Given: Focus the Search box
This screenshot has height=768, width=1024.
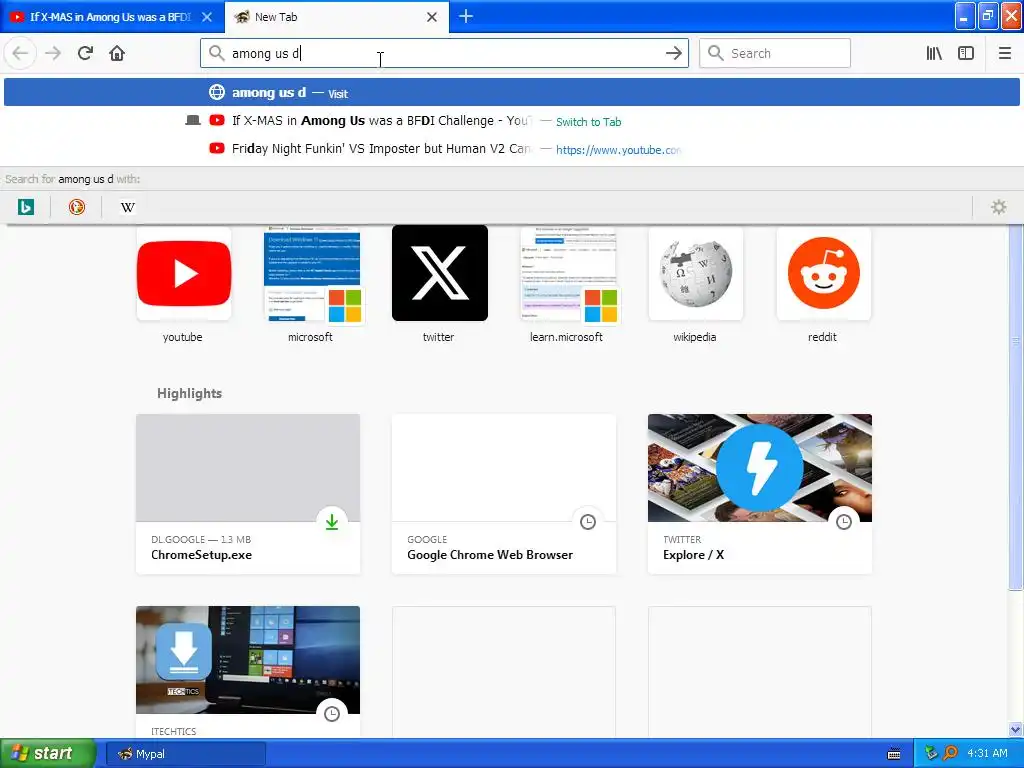Looking at the screenshot, I should pyautogui.click(x=775, y=53).
